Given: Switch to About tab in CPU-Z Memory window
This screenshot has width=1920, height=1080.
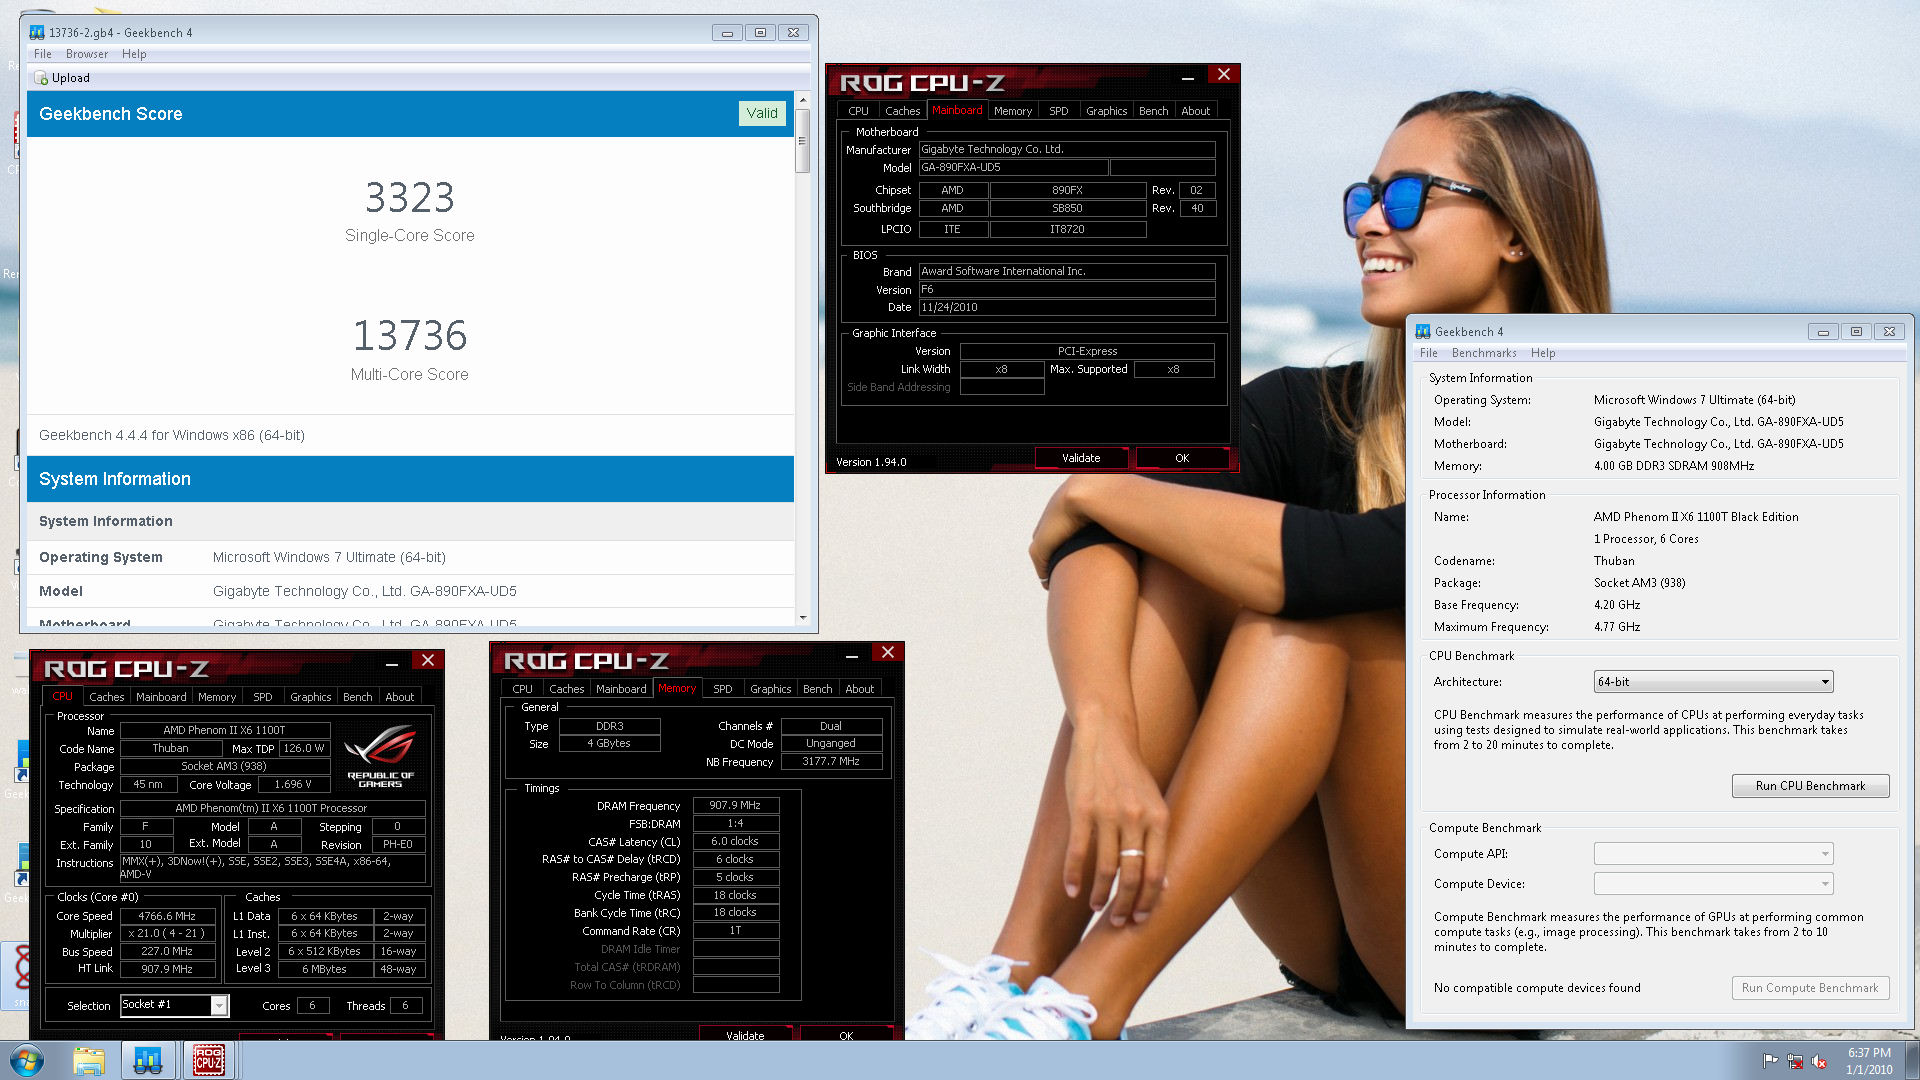Looking at the screenshot, I should click(859, 689).
